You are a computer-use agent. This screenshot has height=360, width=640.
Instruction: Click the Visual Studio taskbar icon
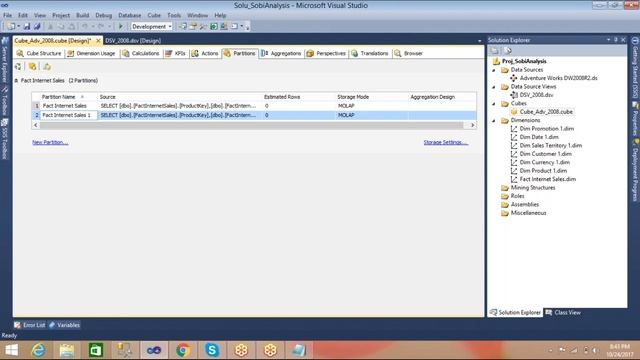pyautogui.click(x=154, y=350)
